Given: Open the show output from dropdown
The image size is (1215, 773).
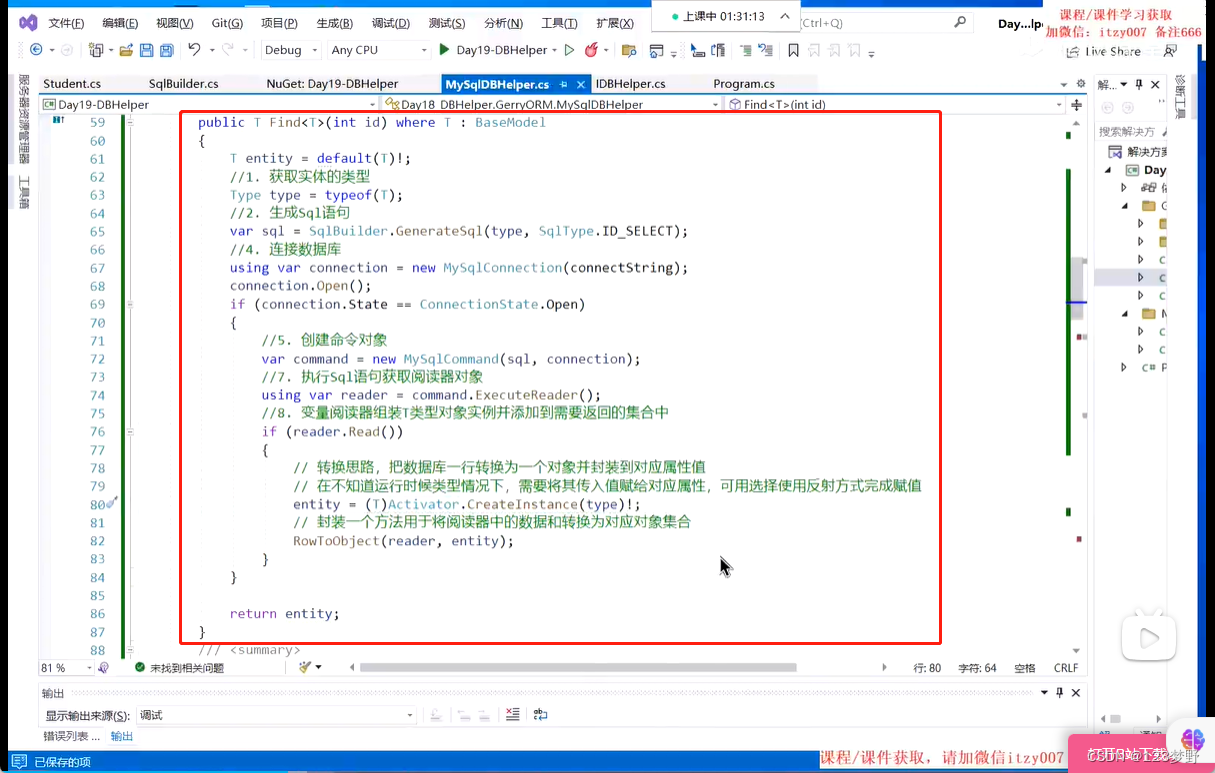Looking at the screenshot, I should pos(276,715).
